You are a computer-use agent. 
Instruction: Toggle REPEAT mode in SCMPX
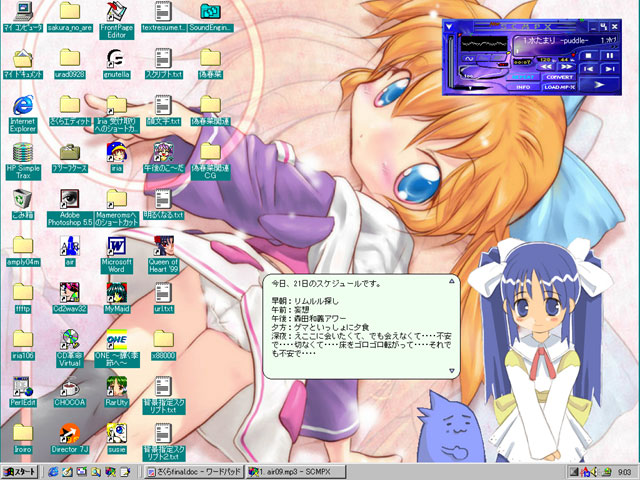coord(523,77)
